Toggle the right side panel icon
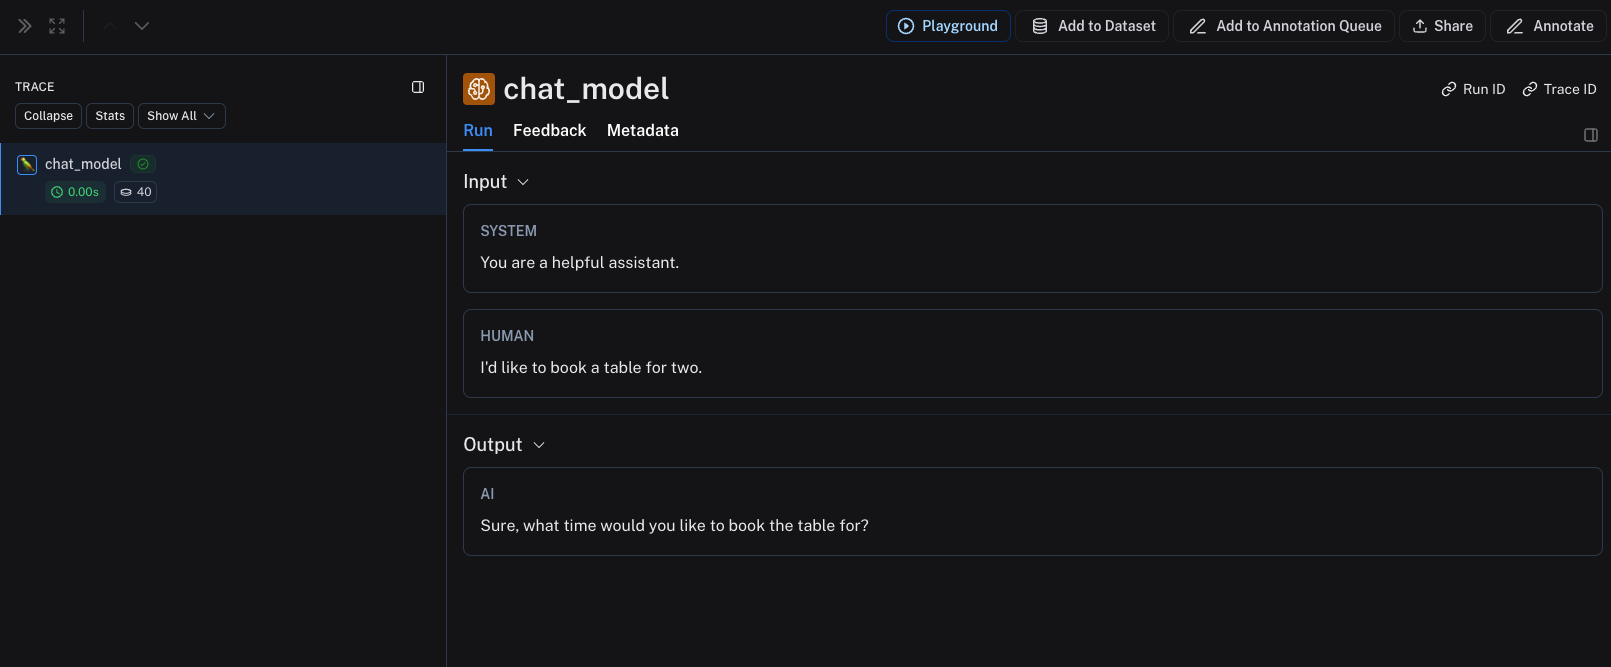The image size is (1611, 667). (x=1591, y=135)
